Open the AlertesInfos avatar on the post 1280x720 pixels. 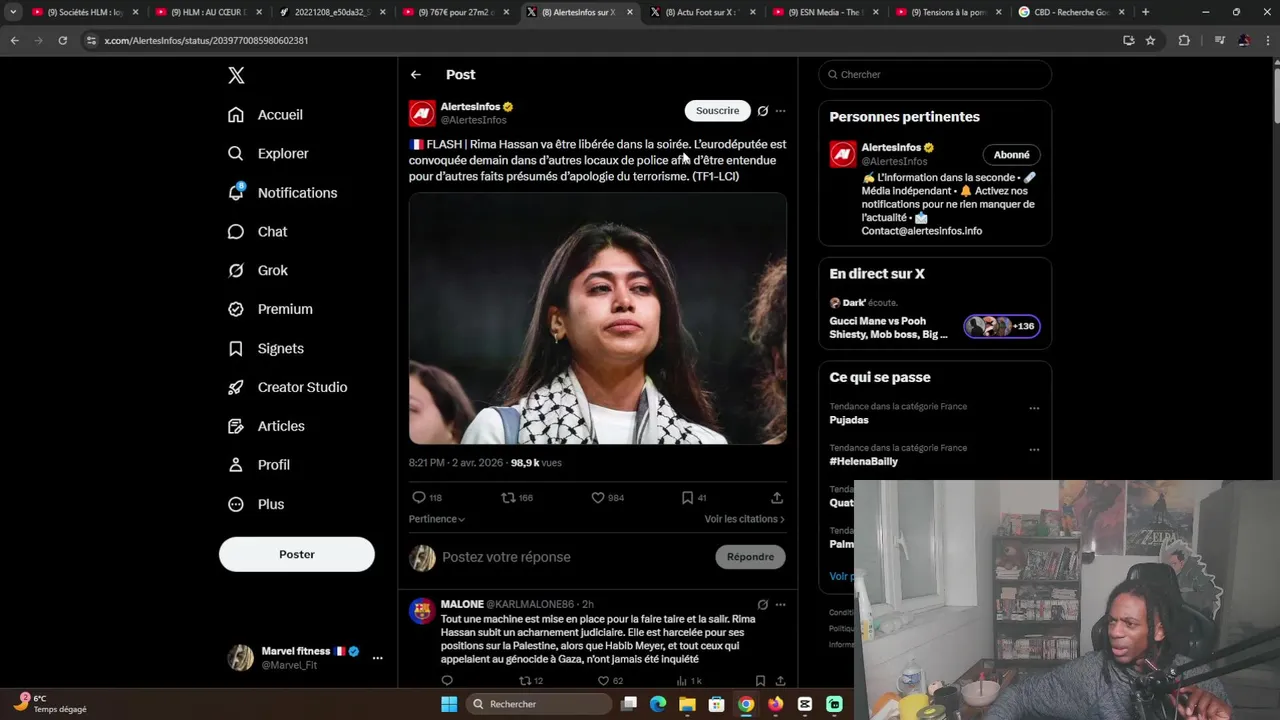pos(422,113)
